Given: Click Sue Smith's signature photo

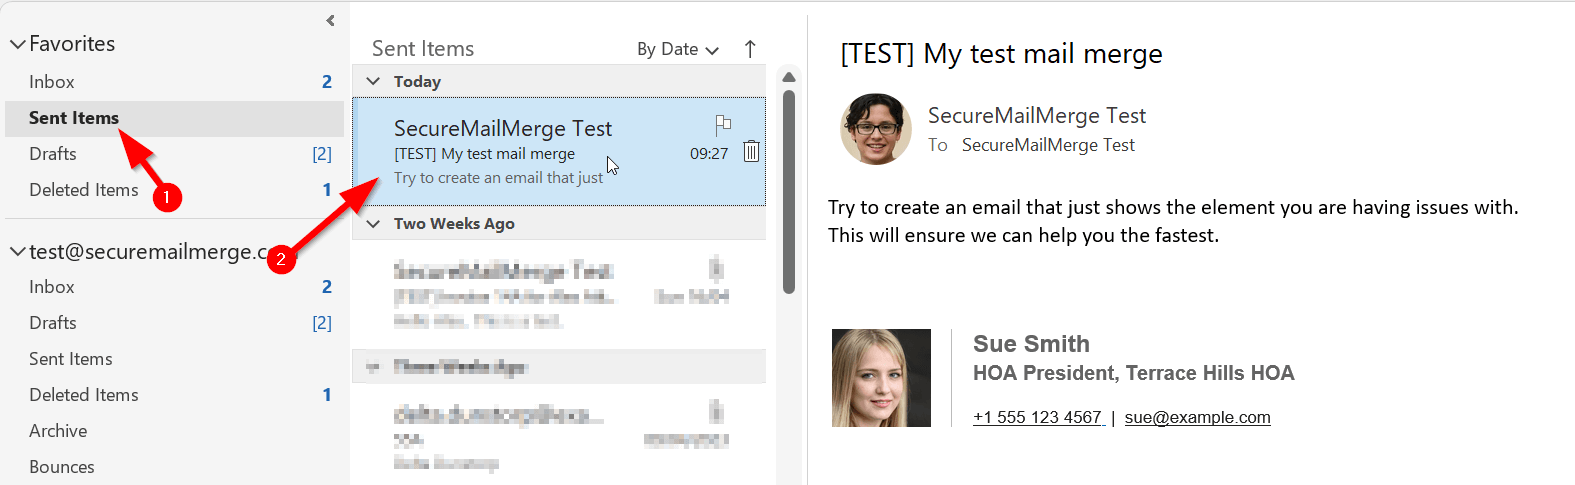Looking at the screenshot, I should coord(881,378).
